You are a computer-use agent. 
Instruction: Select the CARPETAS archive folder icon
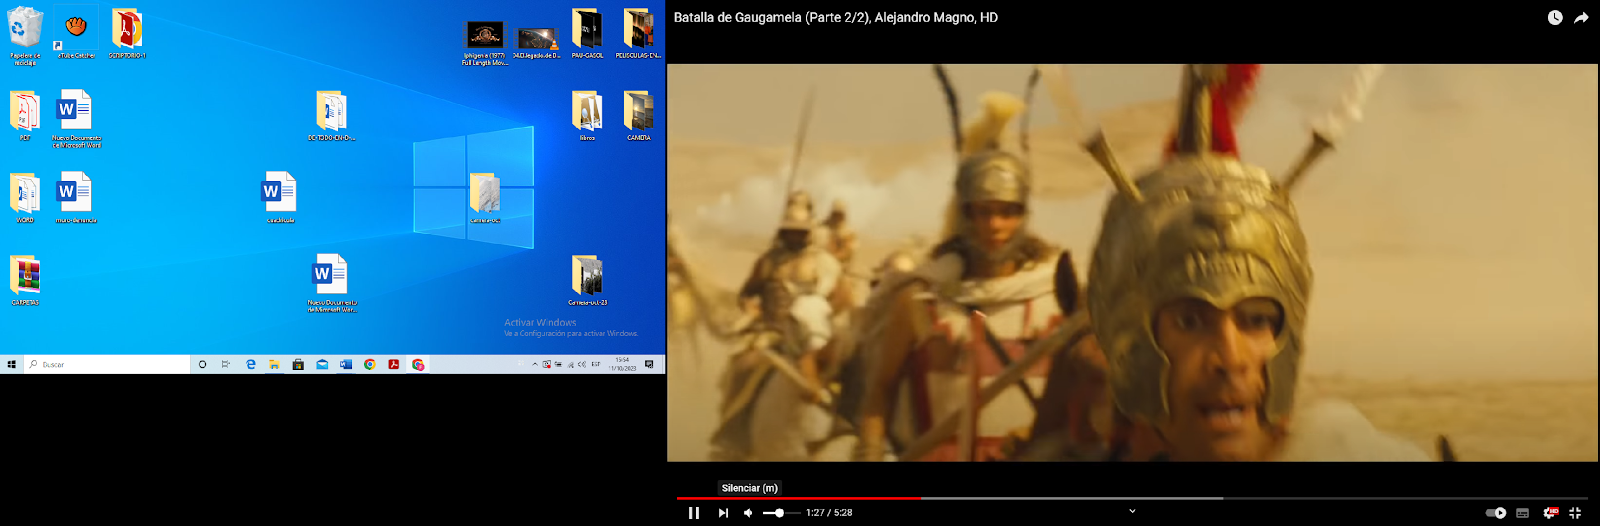pos(25,279)
